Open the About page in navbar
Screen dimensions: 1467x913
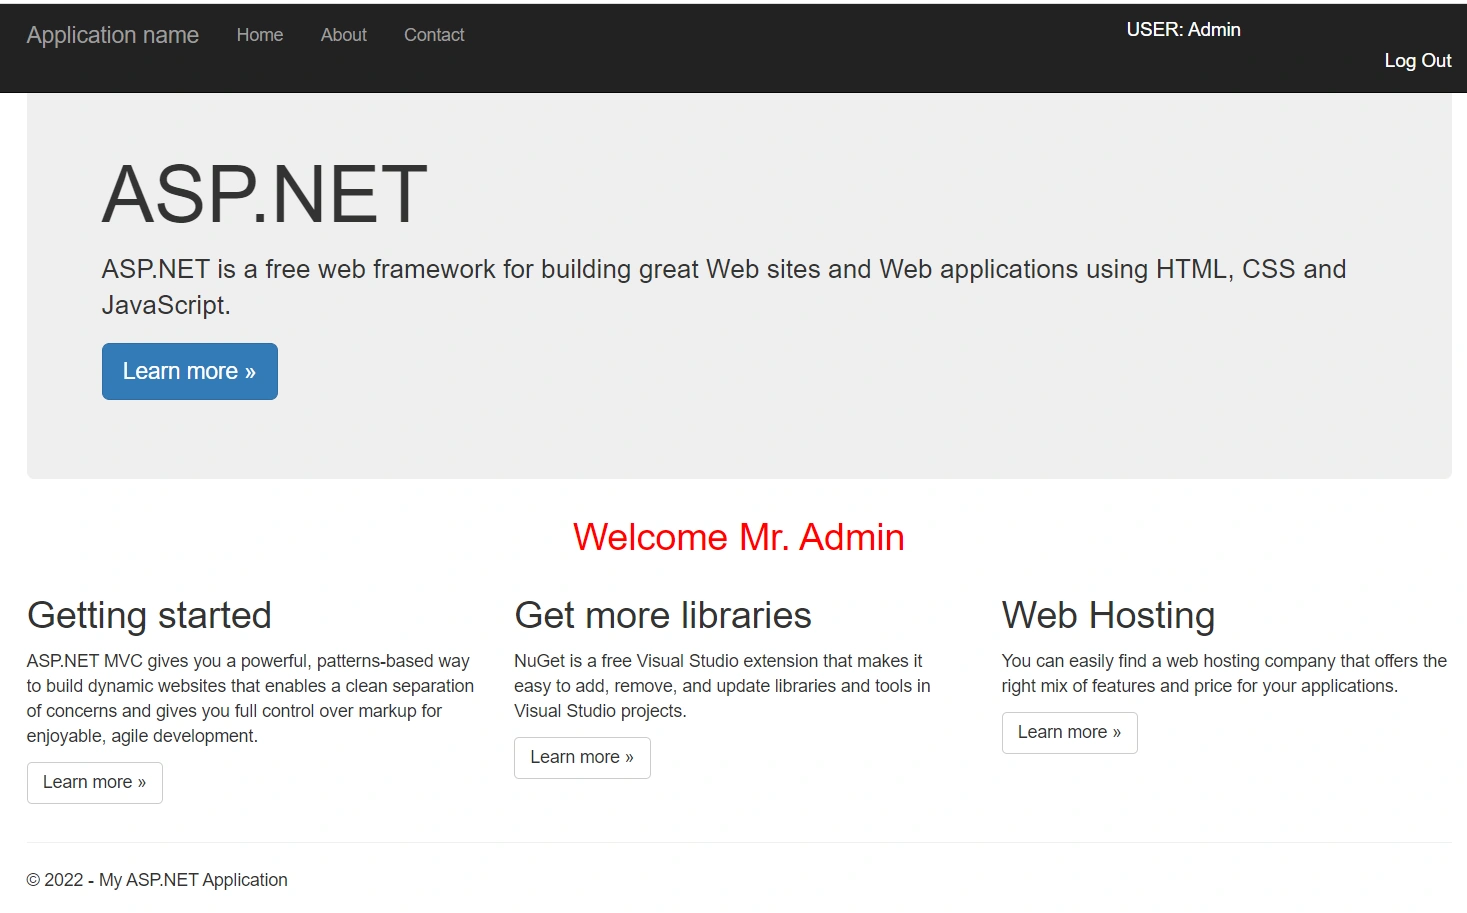coord(344,35)
